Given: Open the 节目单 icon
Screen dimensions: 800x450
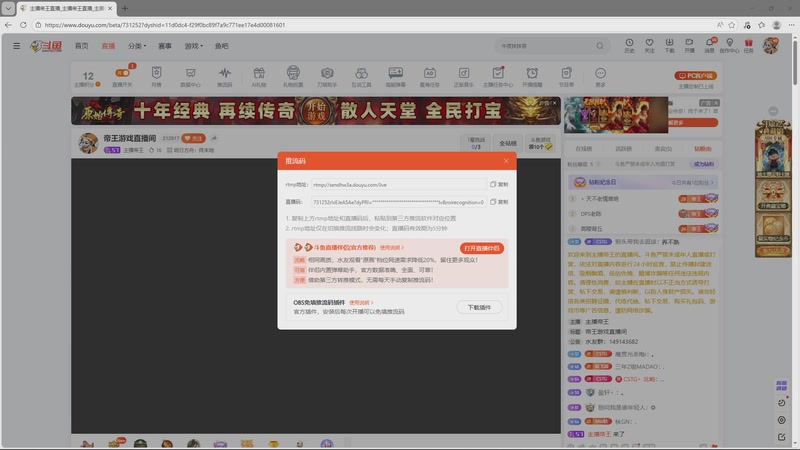Looking at the screenshot, I should click(566, 76).
